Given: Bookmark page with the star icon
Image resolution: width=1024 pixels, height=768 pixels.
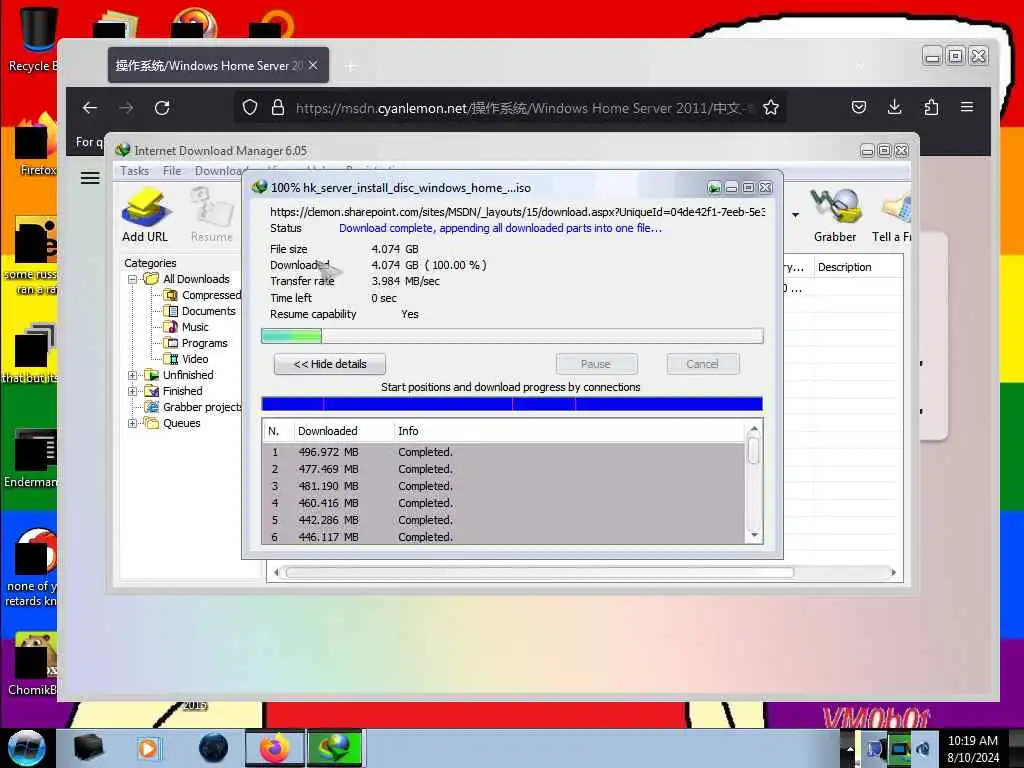Looking at the screenshot, I should 771,108.
